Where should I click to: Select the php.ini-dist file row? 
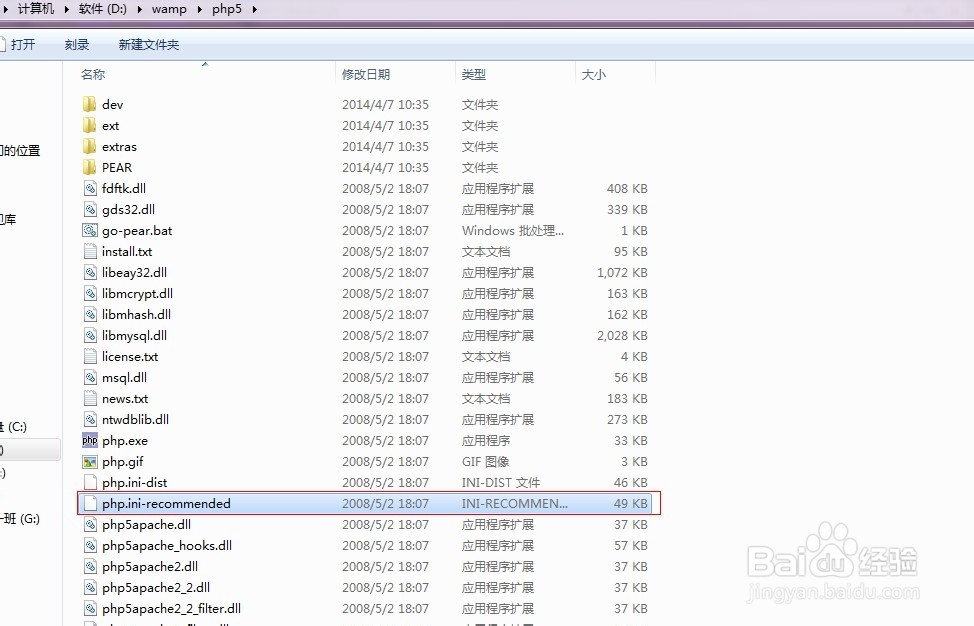[134, 482]
